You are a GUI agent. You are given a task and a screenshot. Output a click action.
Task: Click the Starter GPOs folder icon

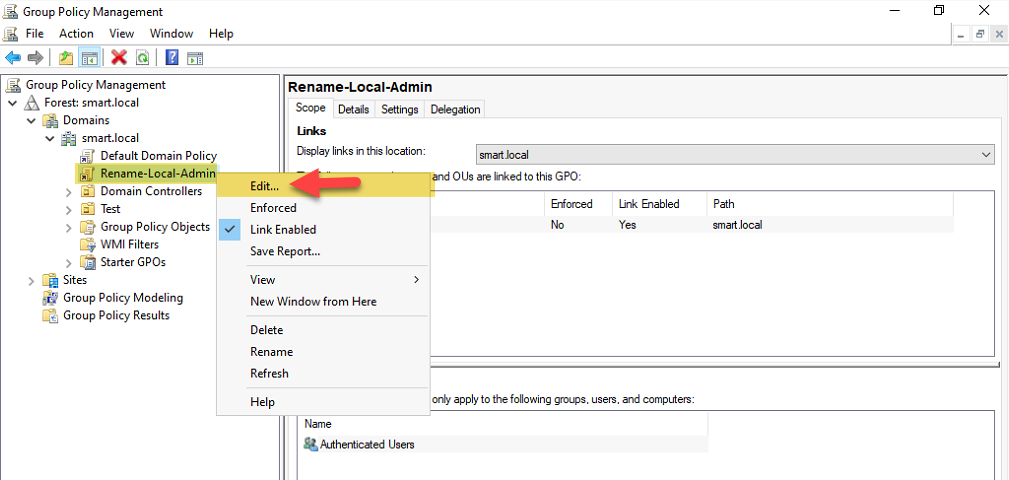coord(88,263)
